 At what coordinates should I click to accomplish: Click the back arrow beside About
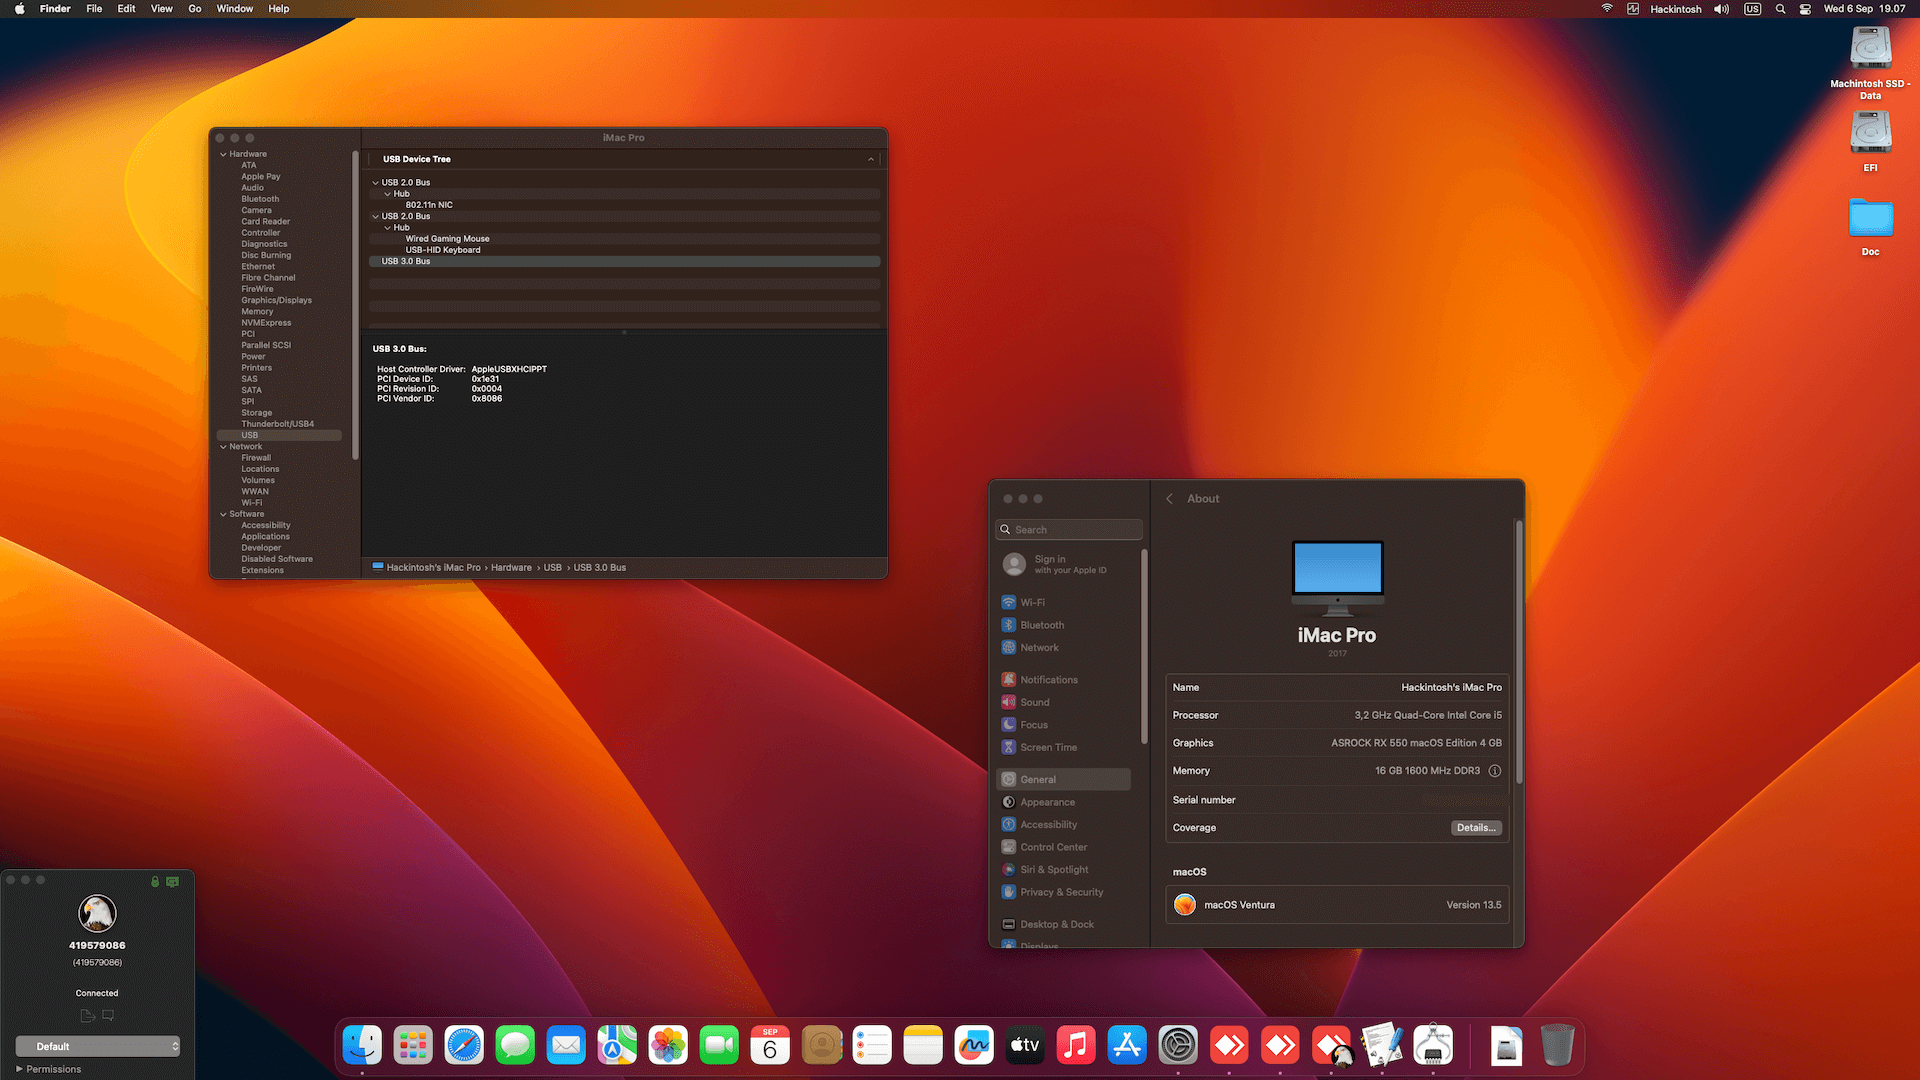(x=1169, y=499)
